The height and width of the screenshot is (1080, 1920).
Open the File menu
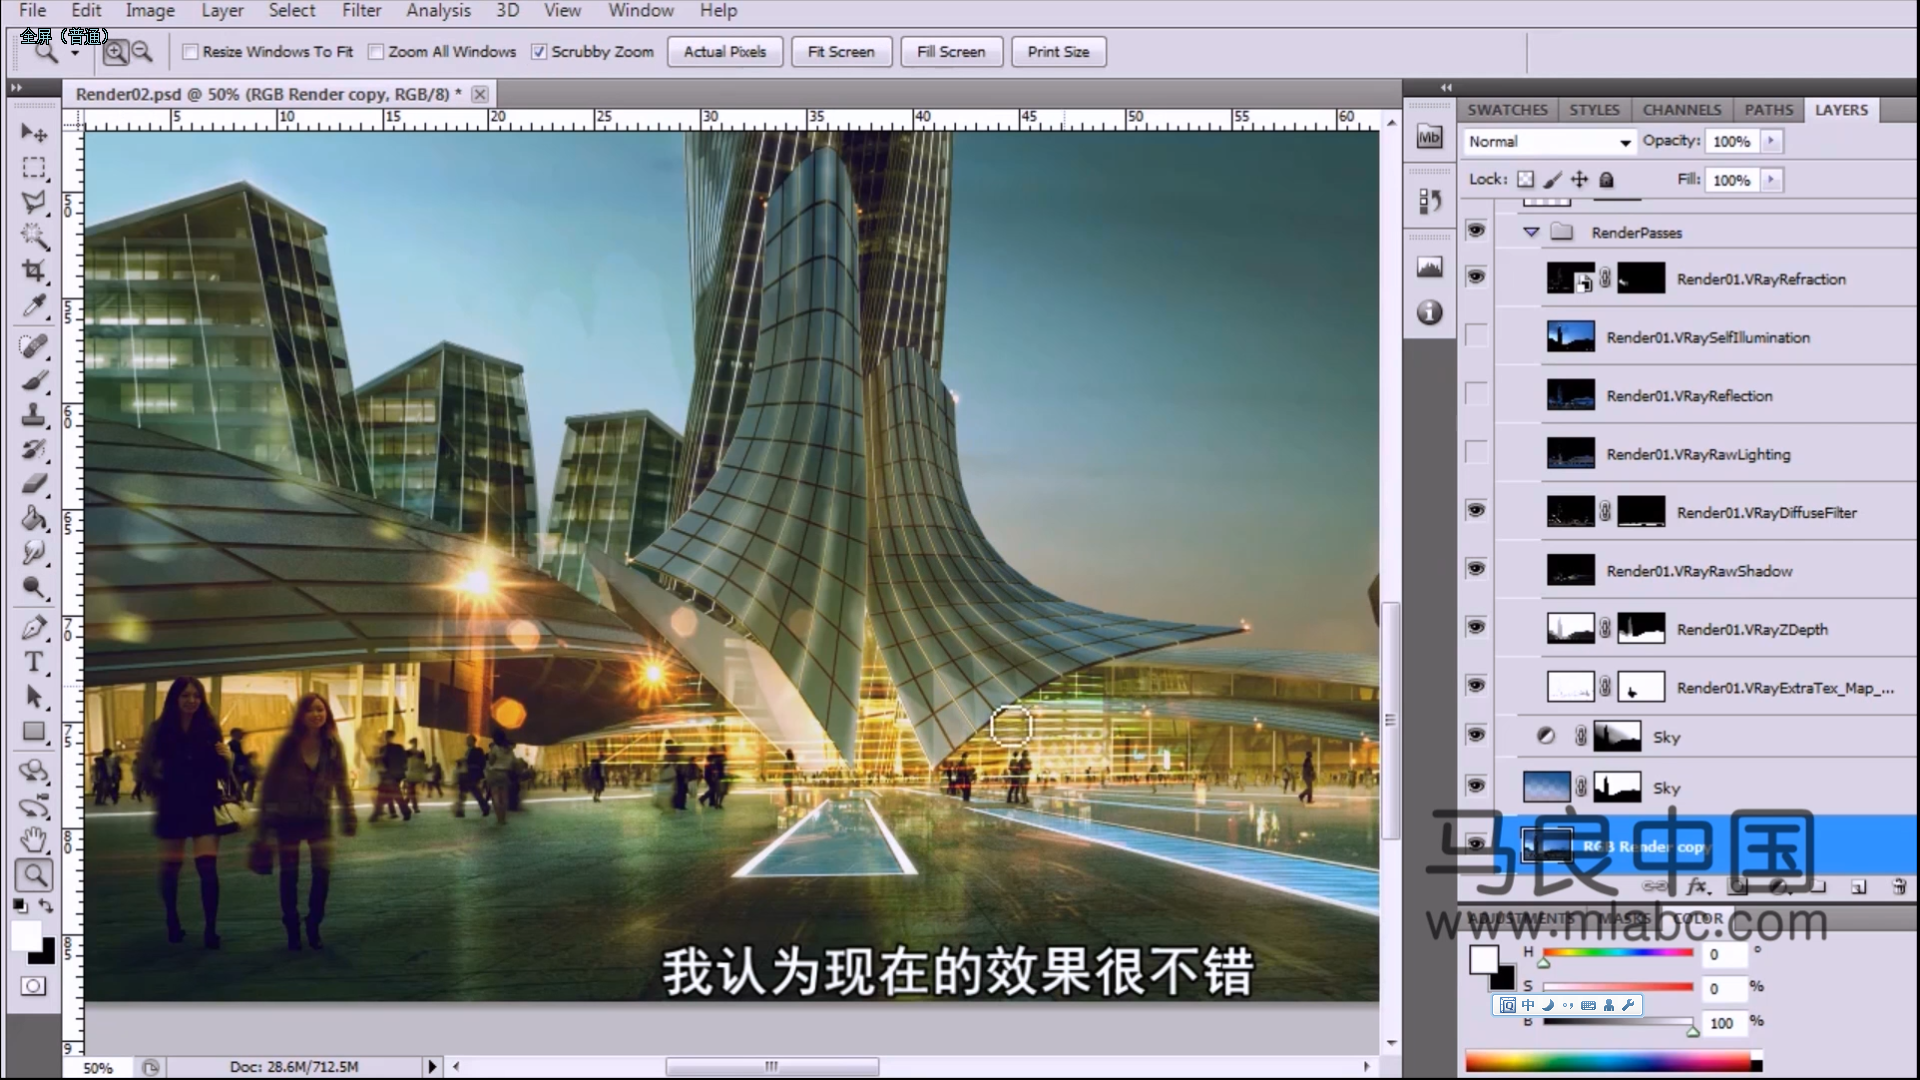pos(33,11)
